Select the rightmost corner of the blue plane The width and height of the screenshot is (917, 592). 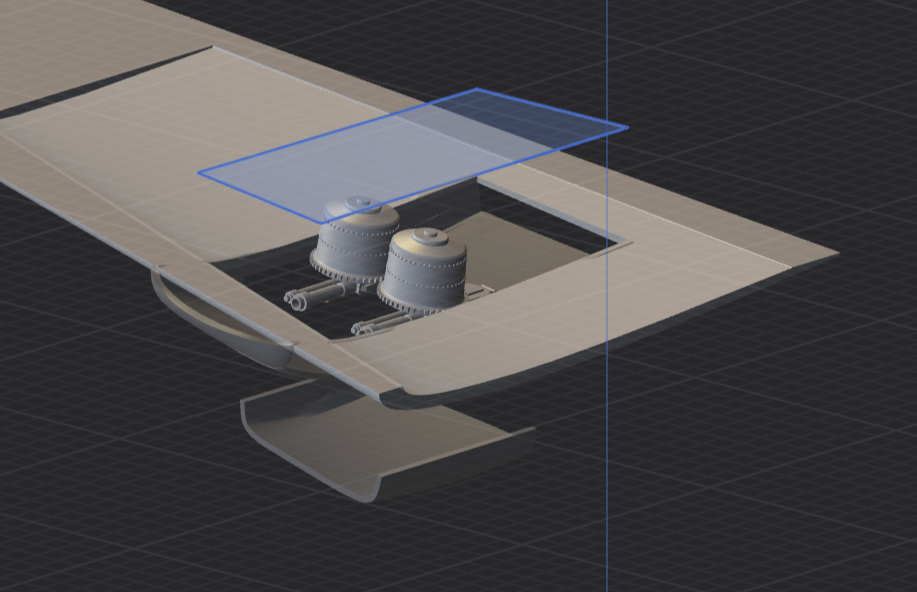pos(626,128)
